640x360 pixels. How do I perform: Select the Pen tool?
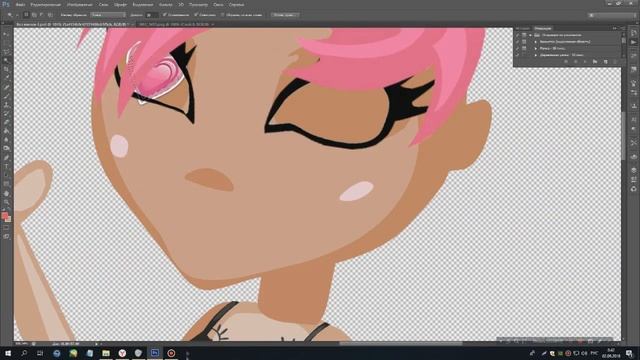pyautogui.click(x=6, y=157)
